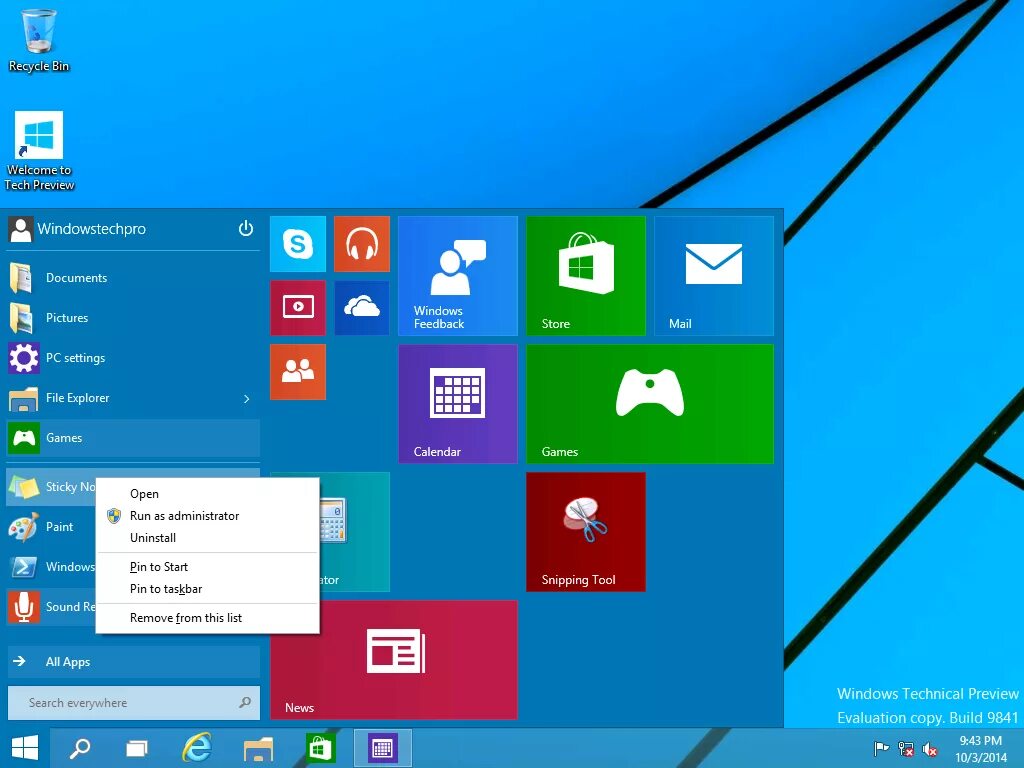Launch Internet Explorer from the taskbar
This screenshot has height=768, width=1024.
(197, 748)
